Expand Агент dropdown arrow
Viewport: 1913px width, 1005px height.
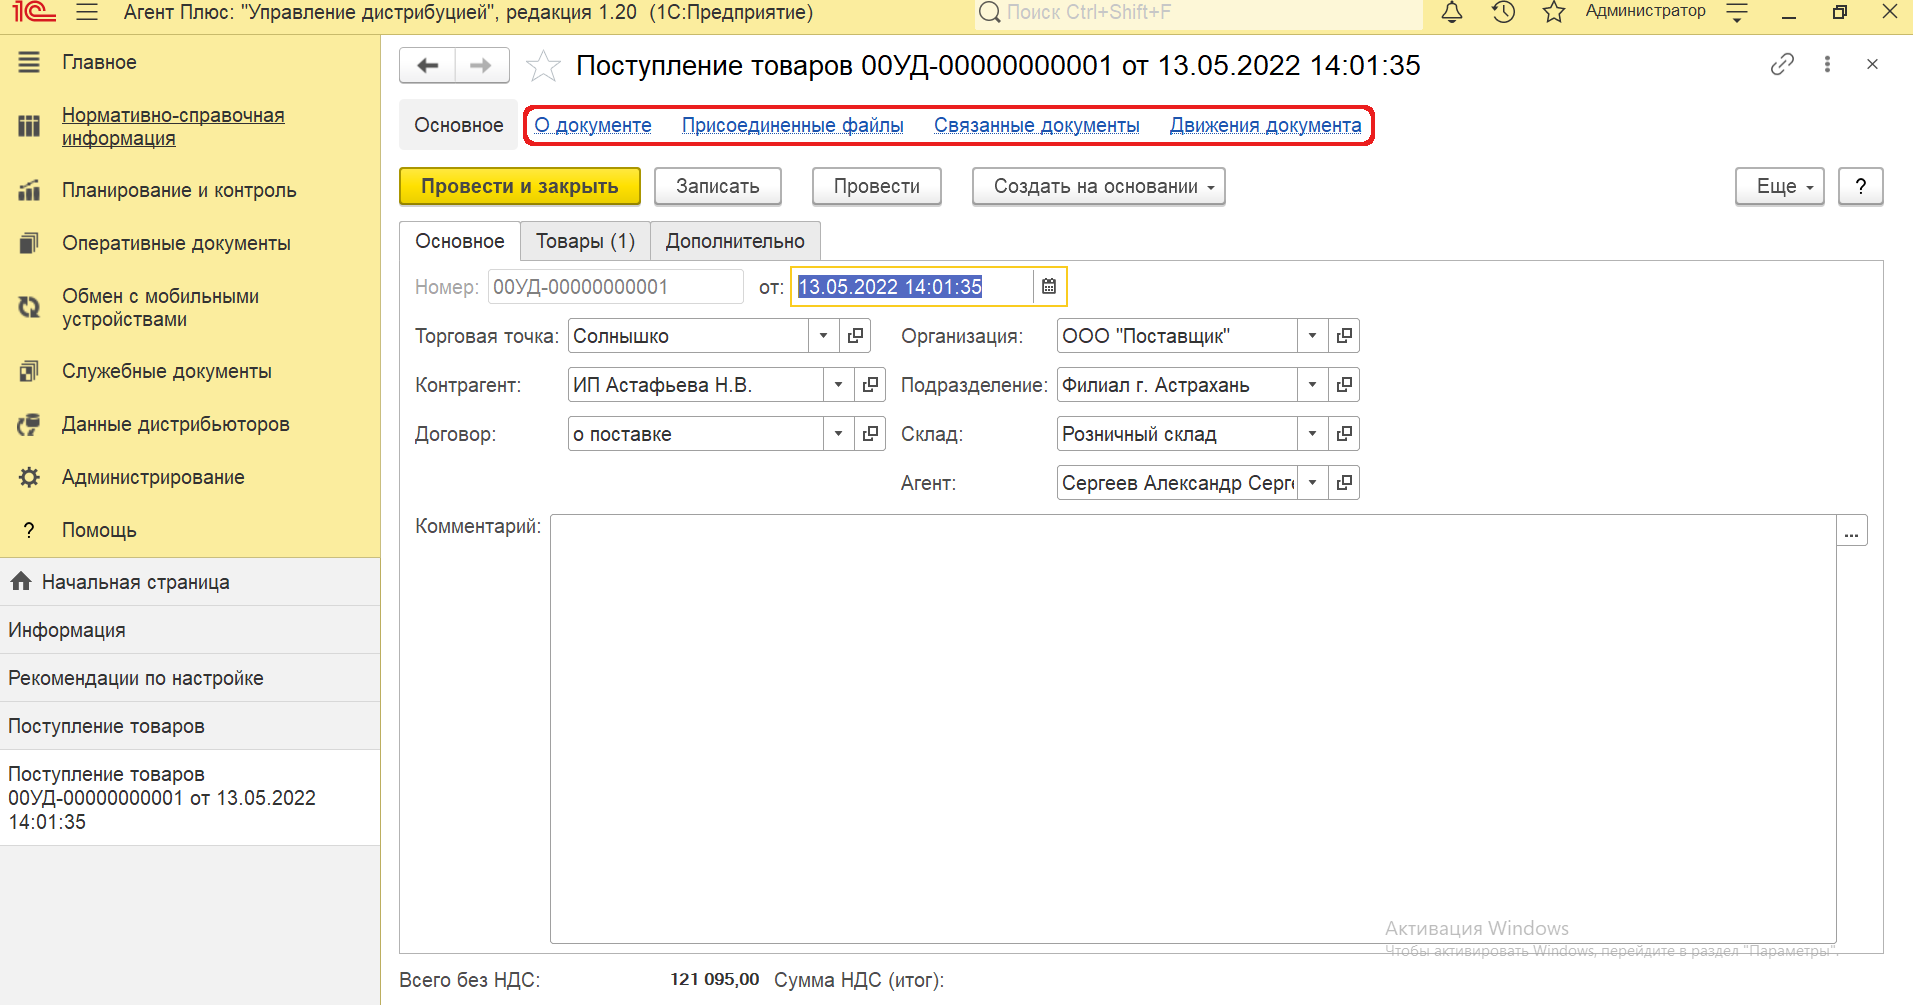pyautogui.click(x=1312, y=483)
